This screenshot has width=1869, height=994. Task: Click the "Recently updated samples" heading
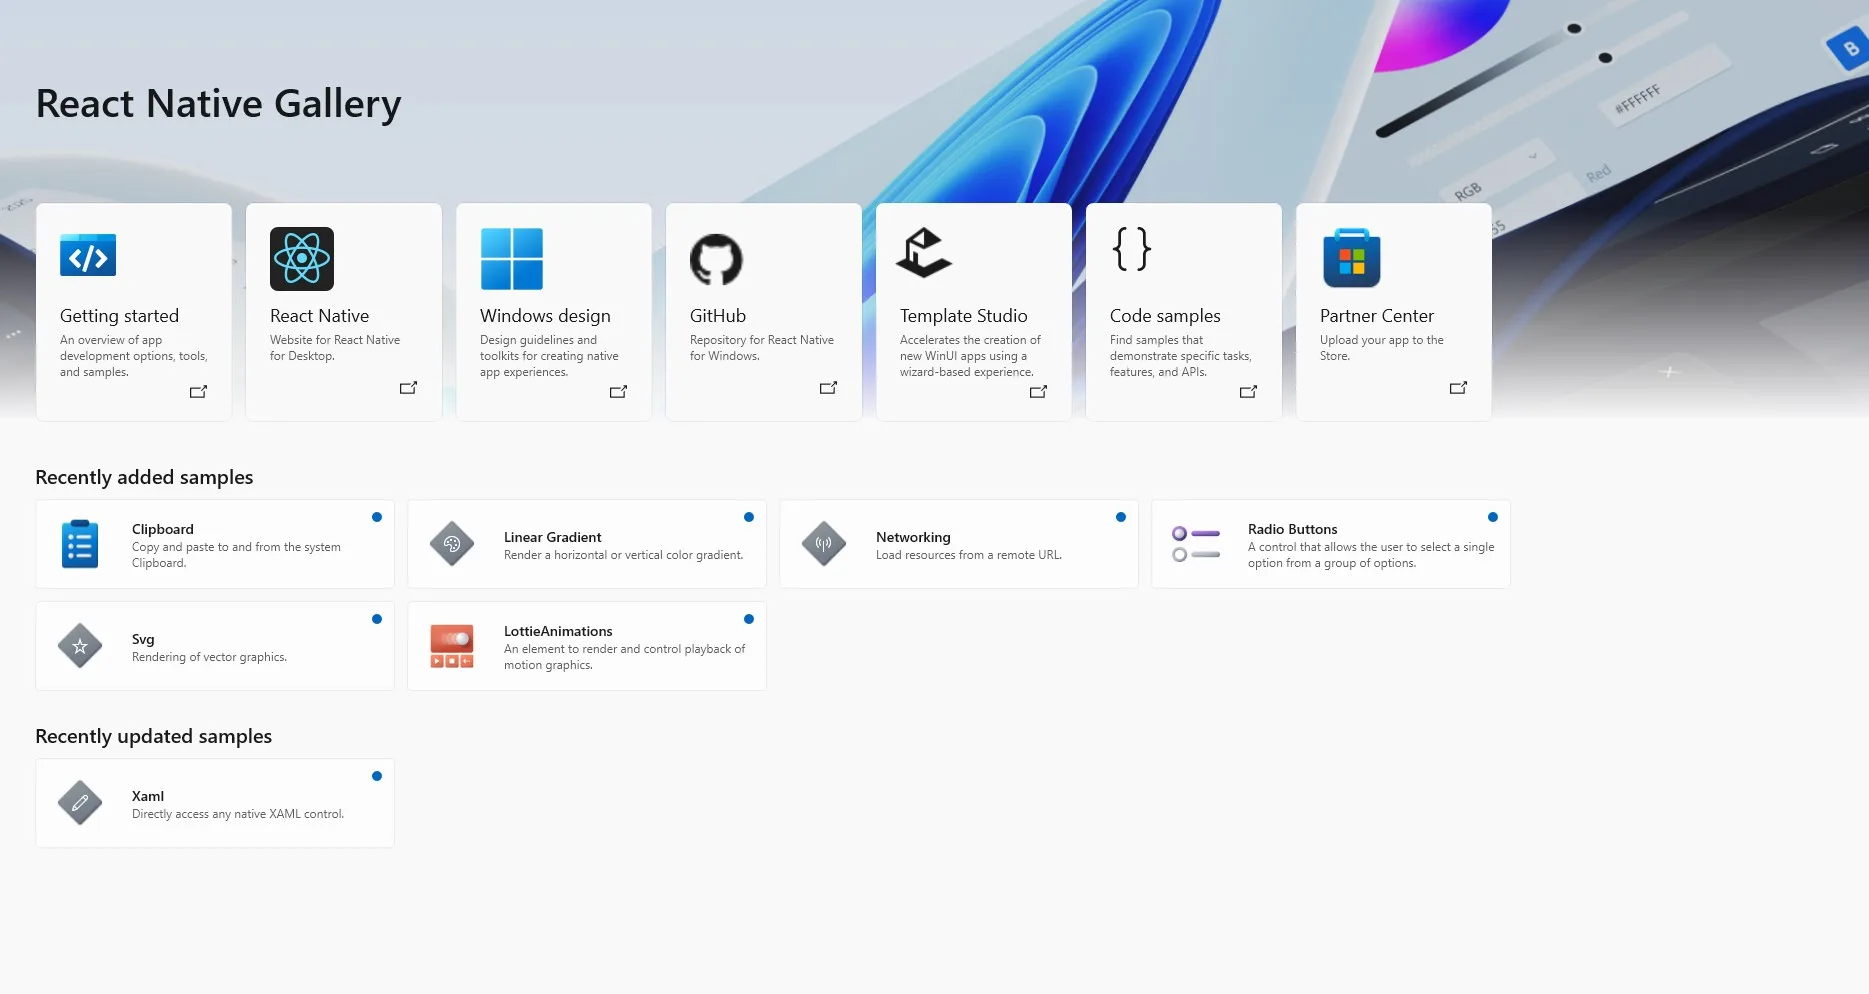click(153, 736)
